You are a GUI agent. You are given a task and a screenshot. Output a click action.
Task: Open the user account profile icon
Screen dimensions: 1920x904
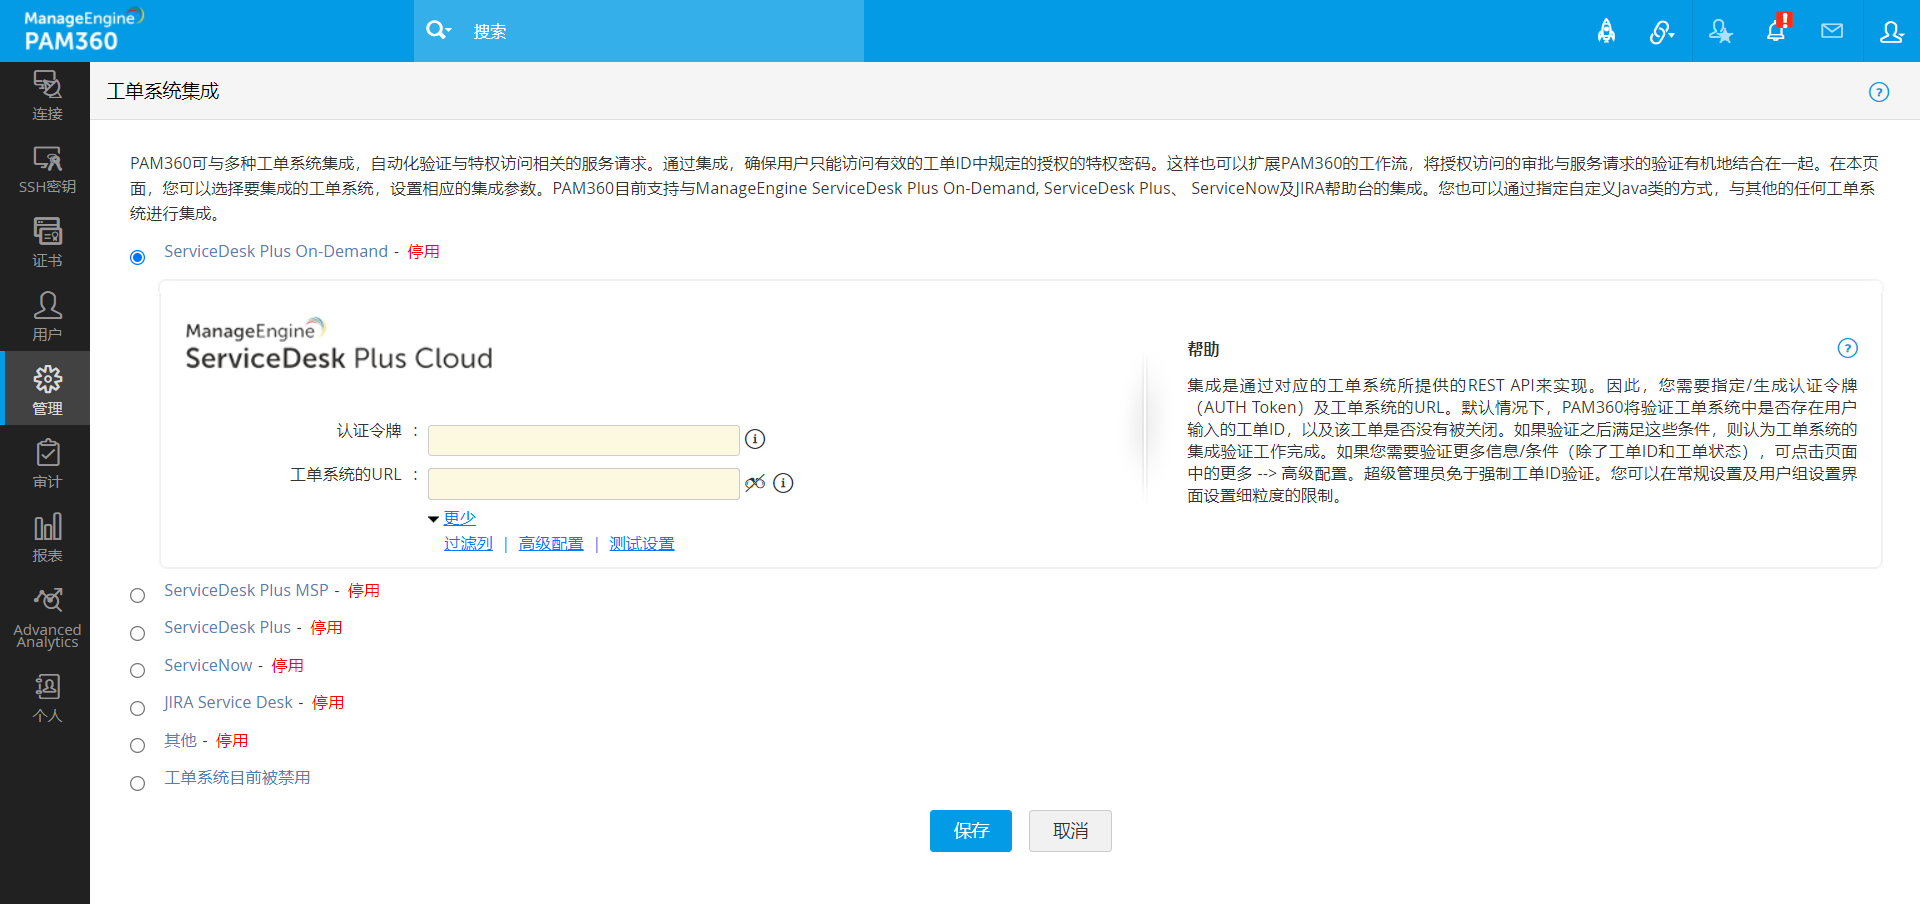[x=1891, y=32]
